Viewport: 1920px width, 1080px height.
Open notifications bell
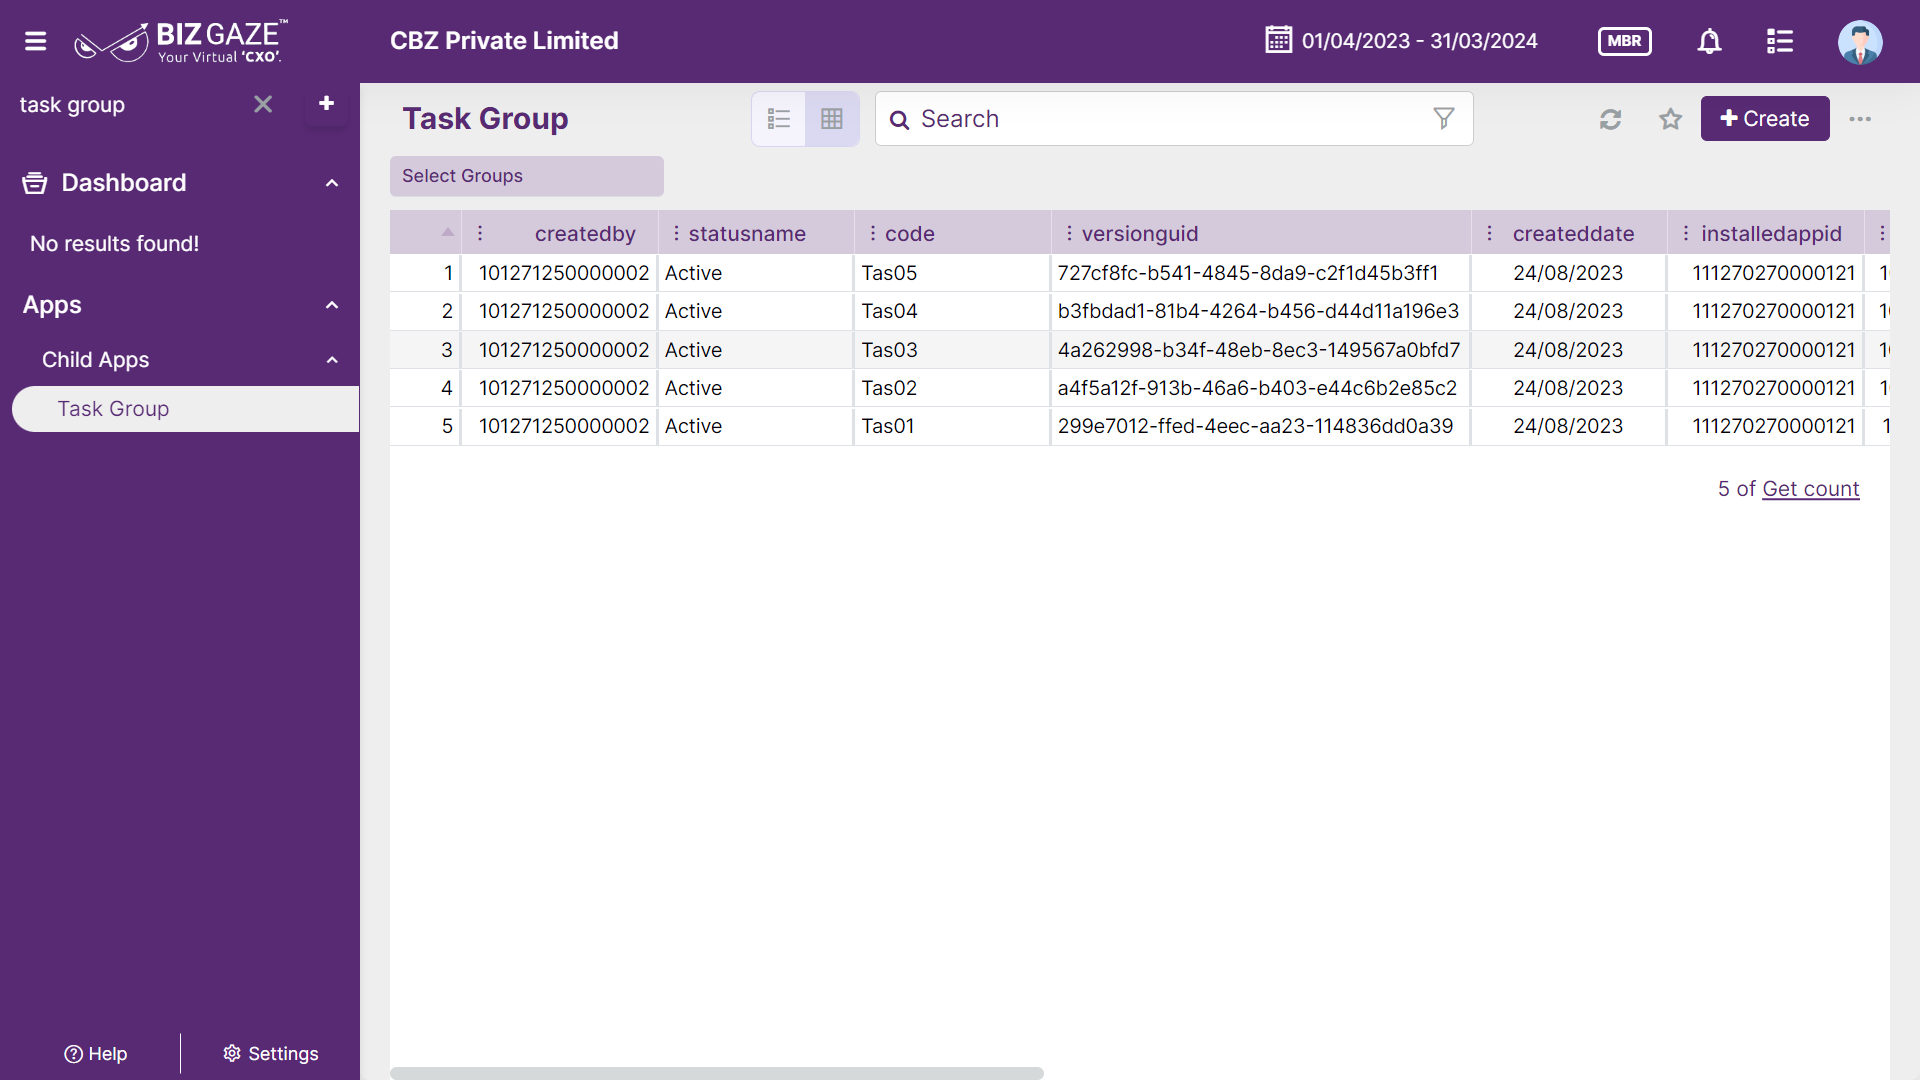click(x=1710, y=41)
